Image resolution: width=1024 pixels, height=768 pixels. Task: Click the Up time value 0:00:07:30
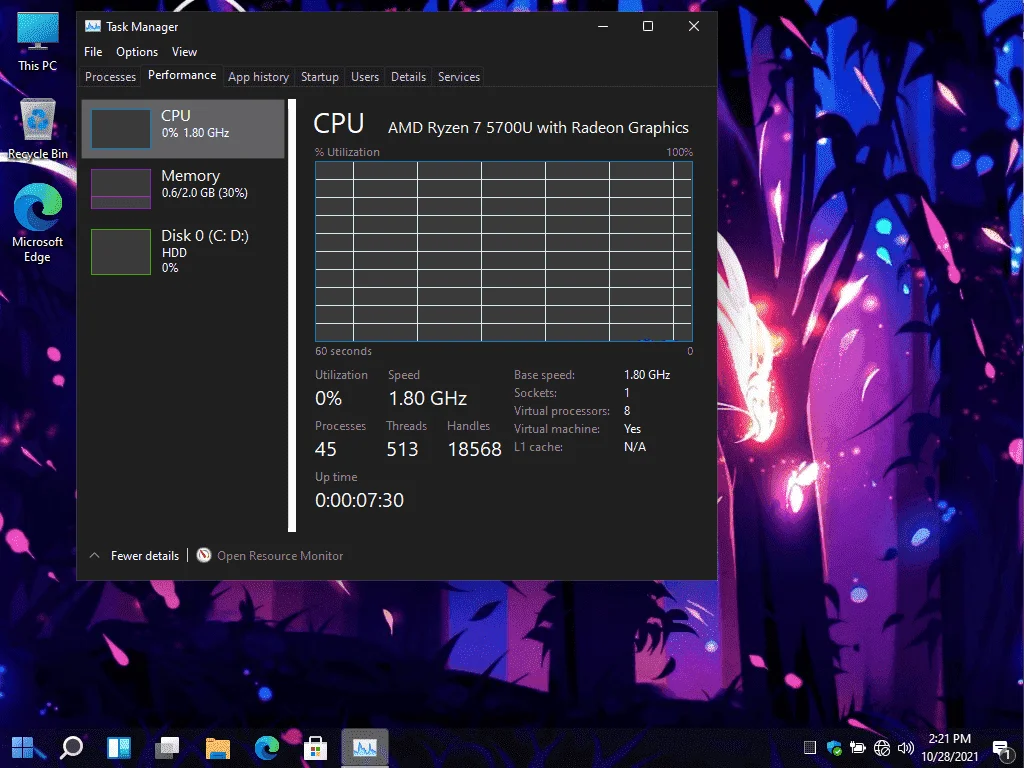click(359, 500)
